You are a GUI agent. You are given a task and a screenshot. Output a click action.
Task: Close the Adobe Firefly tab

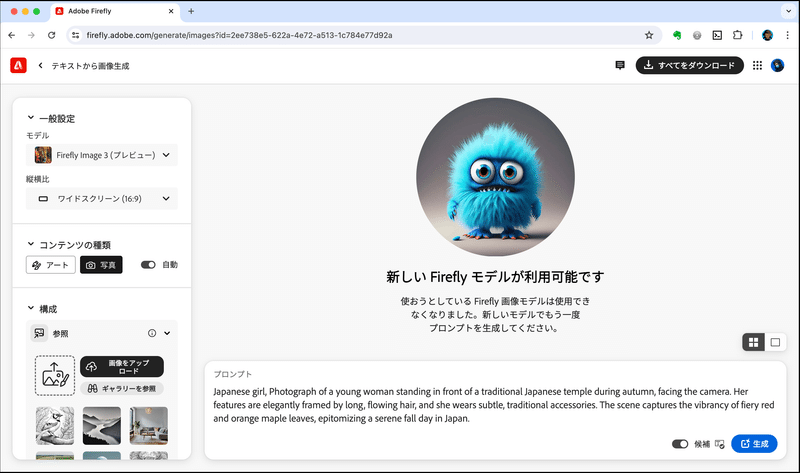pyautogui.click(x=171, y=11)
